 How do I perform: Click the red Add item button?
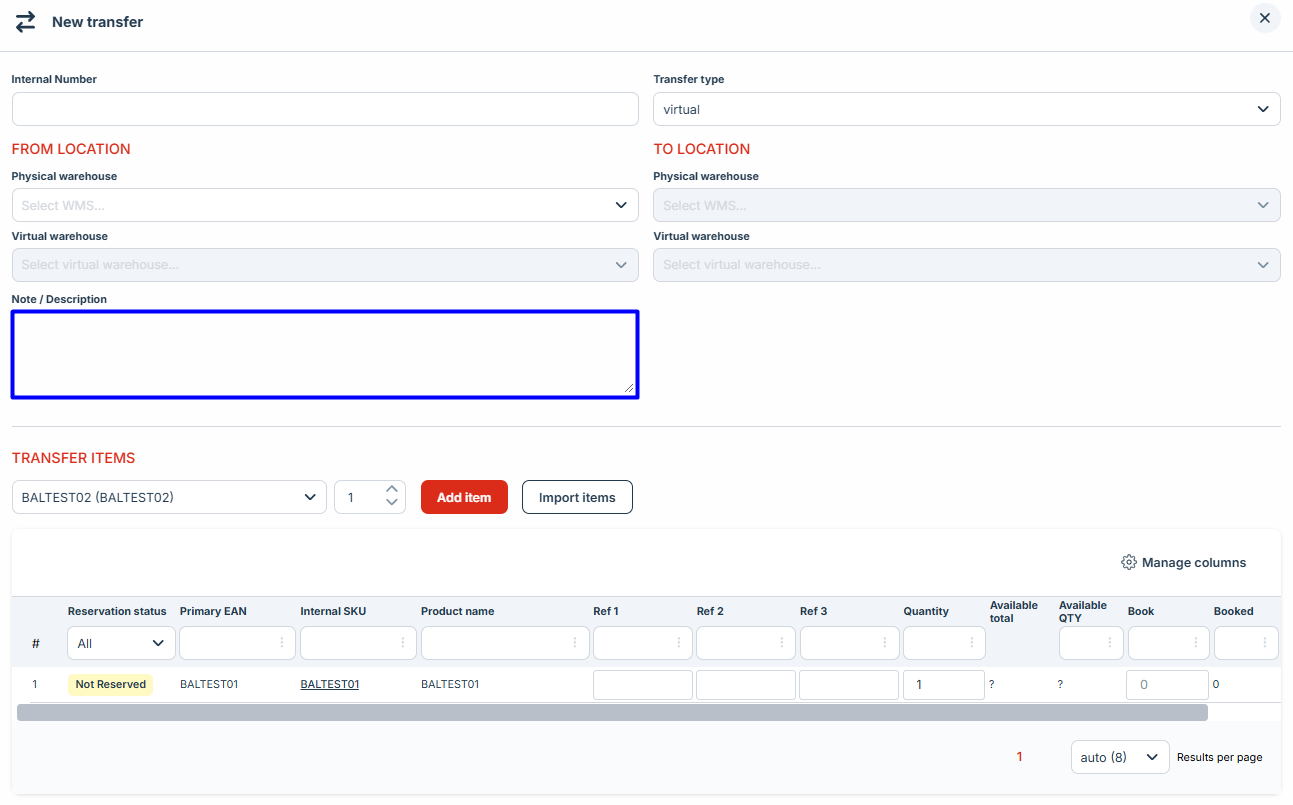[x=464, y=497]
